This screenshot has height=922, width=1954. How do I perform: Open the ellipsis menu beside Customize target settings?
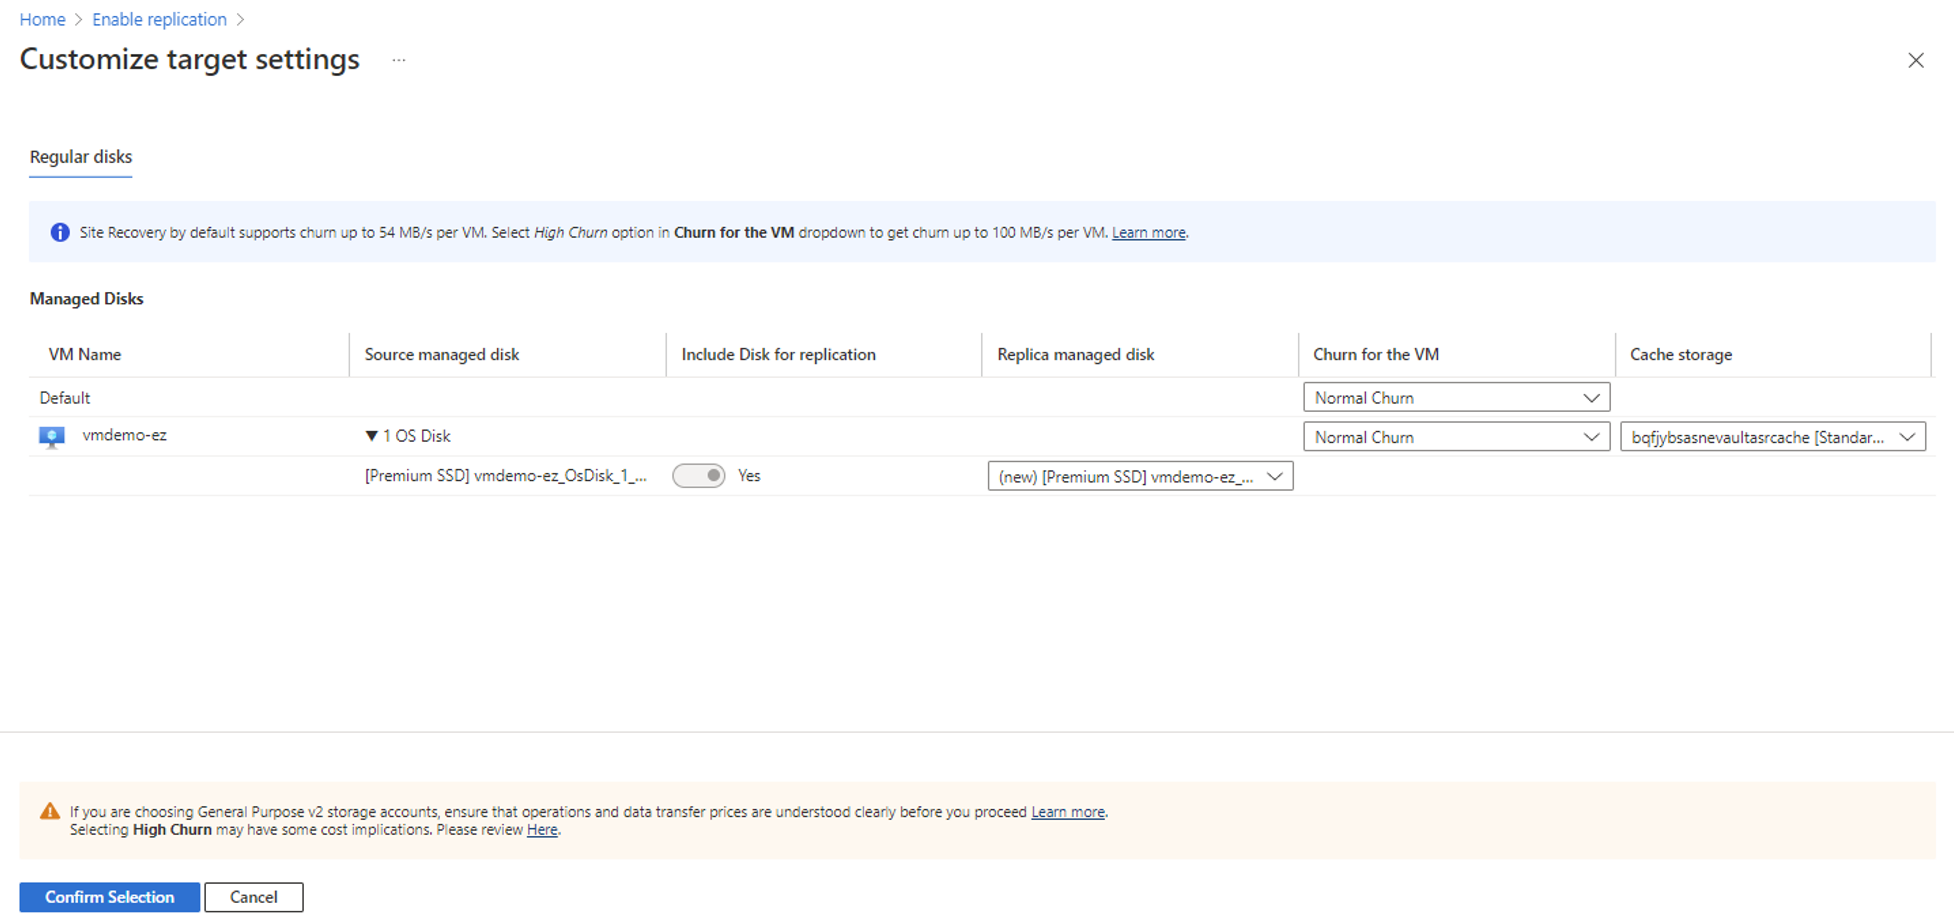[x=398, y=60]
